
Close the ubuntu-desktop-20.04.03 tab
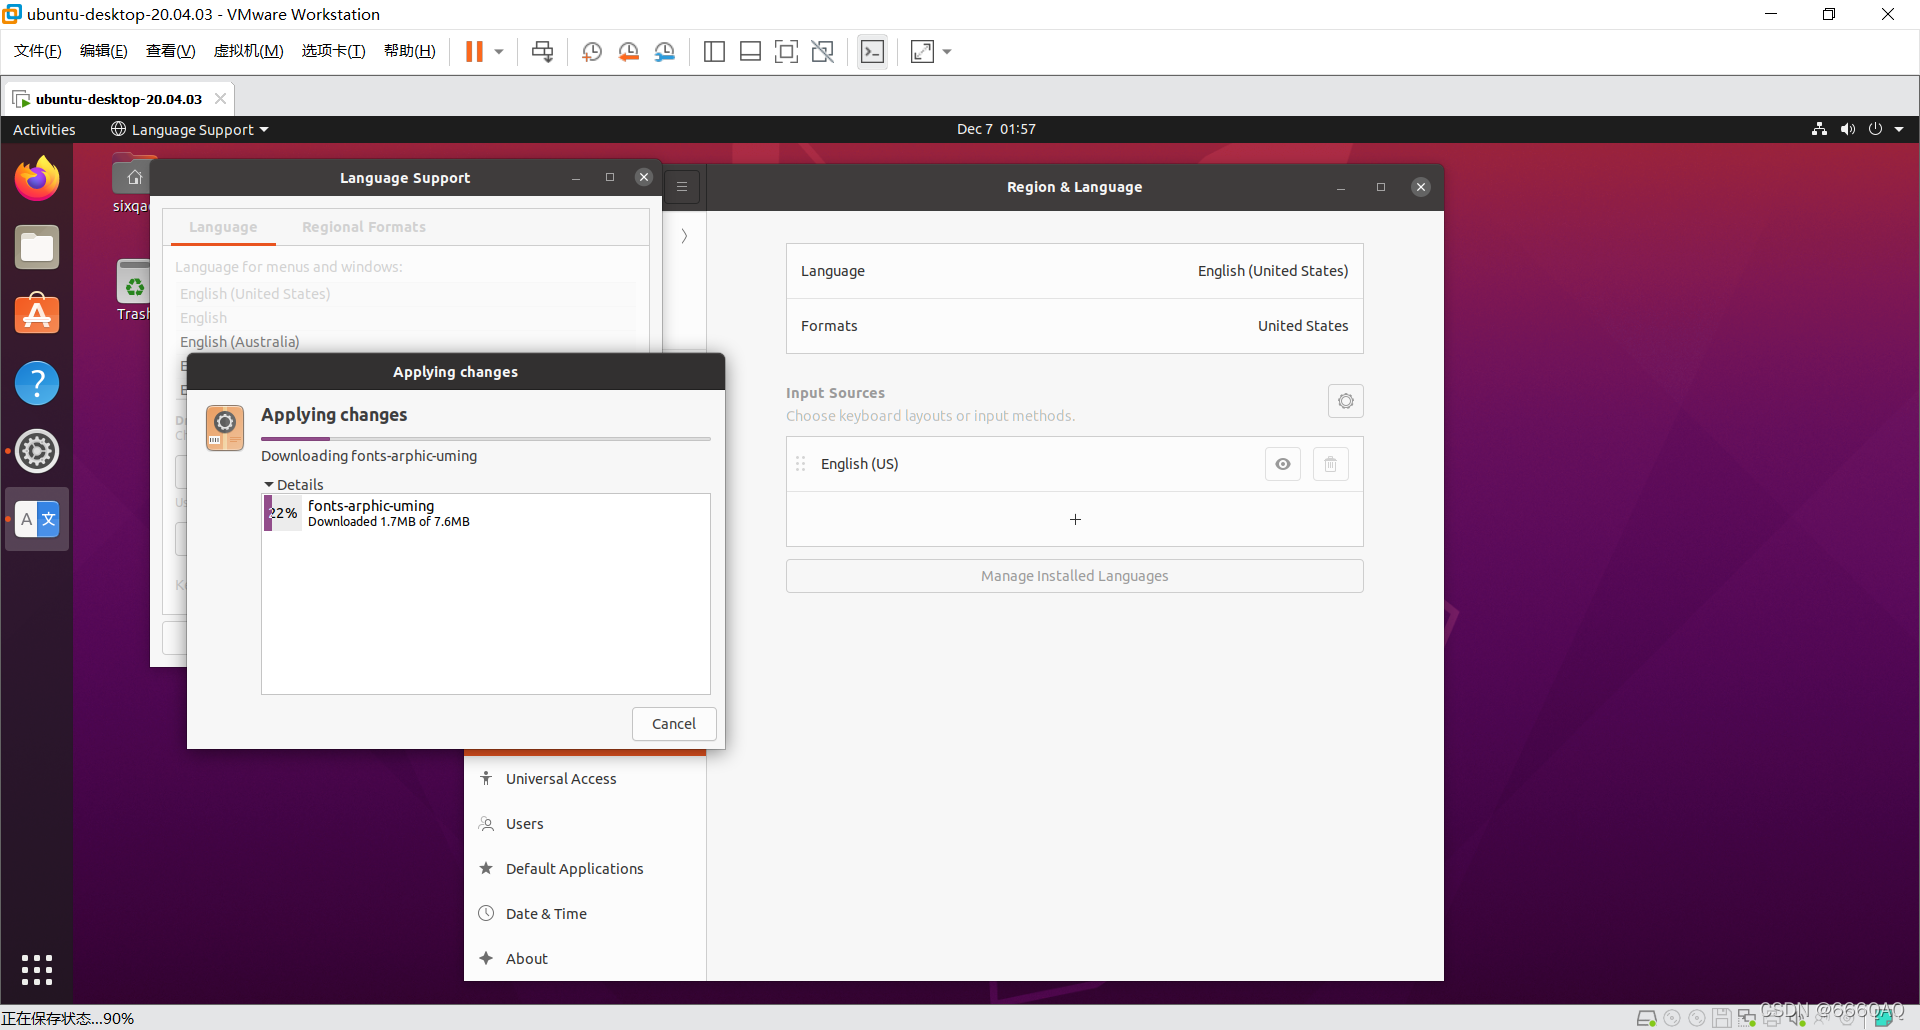220,99
